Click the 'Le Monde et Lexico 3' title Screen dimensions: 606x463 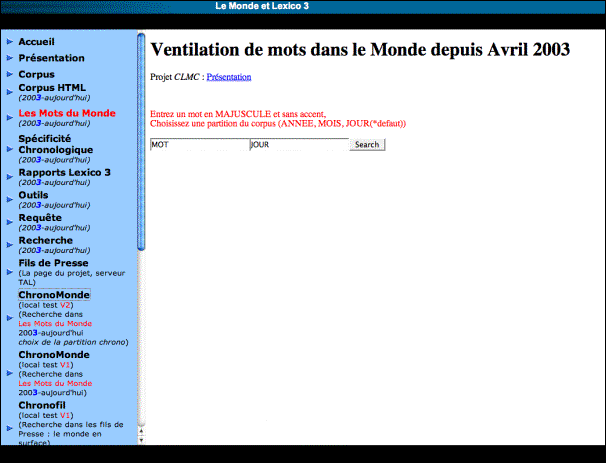(x=262, y=6)
